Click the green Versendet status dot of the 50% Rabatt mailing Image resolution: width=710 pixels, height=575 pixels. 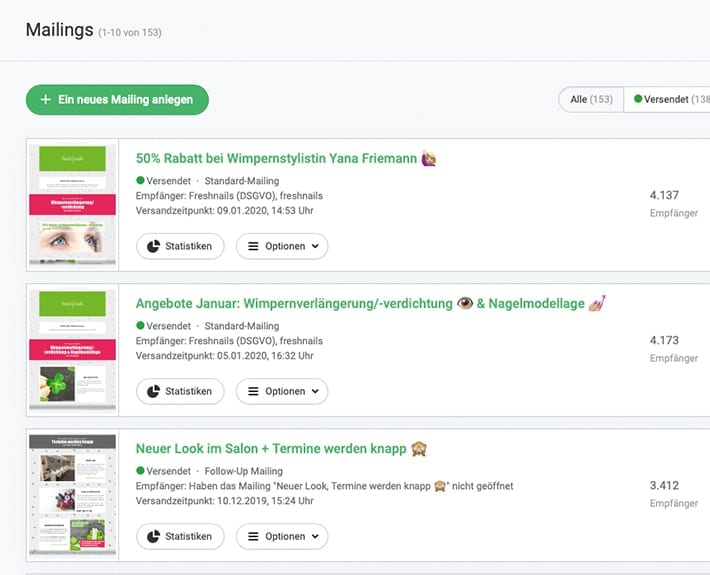pos(140,180)
